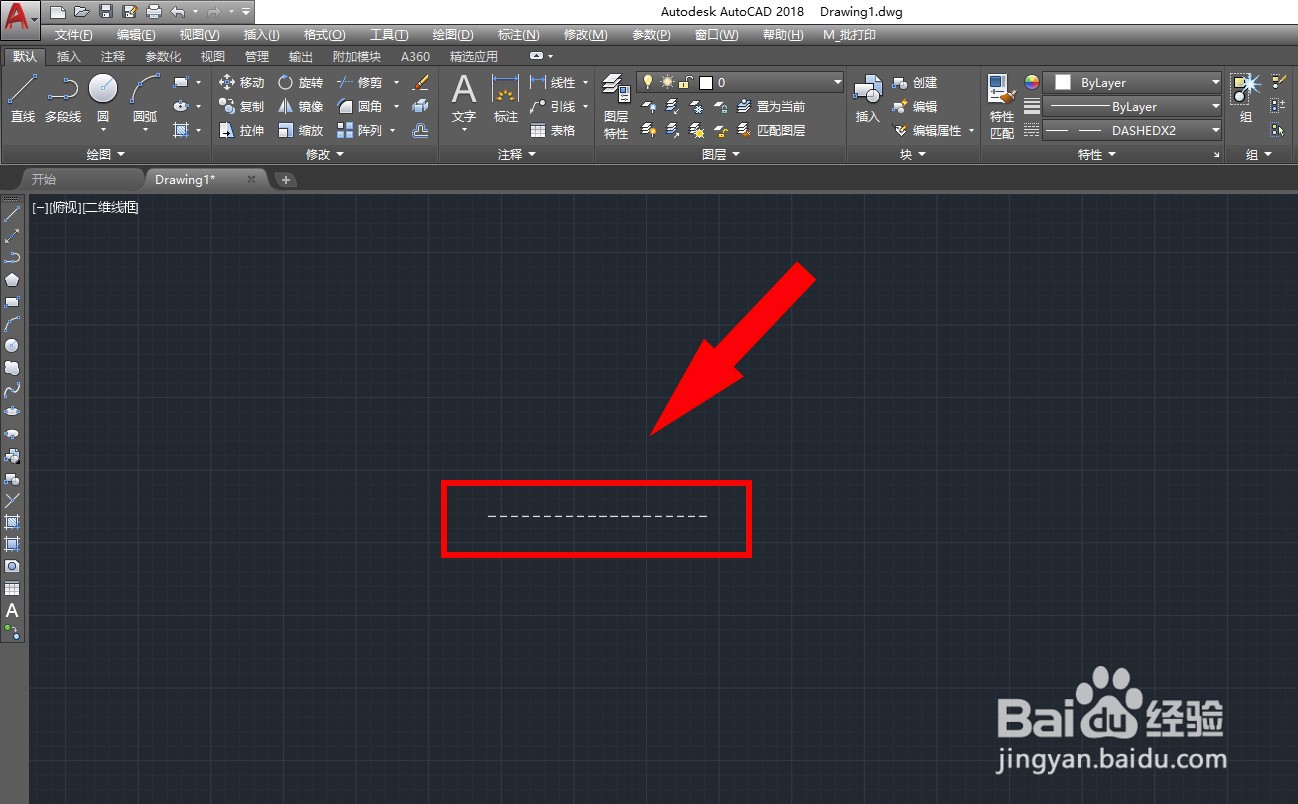Click the block 编辑 (Edit) button

[915, 106]
